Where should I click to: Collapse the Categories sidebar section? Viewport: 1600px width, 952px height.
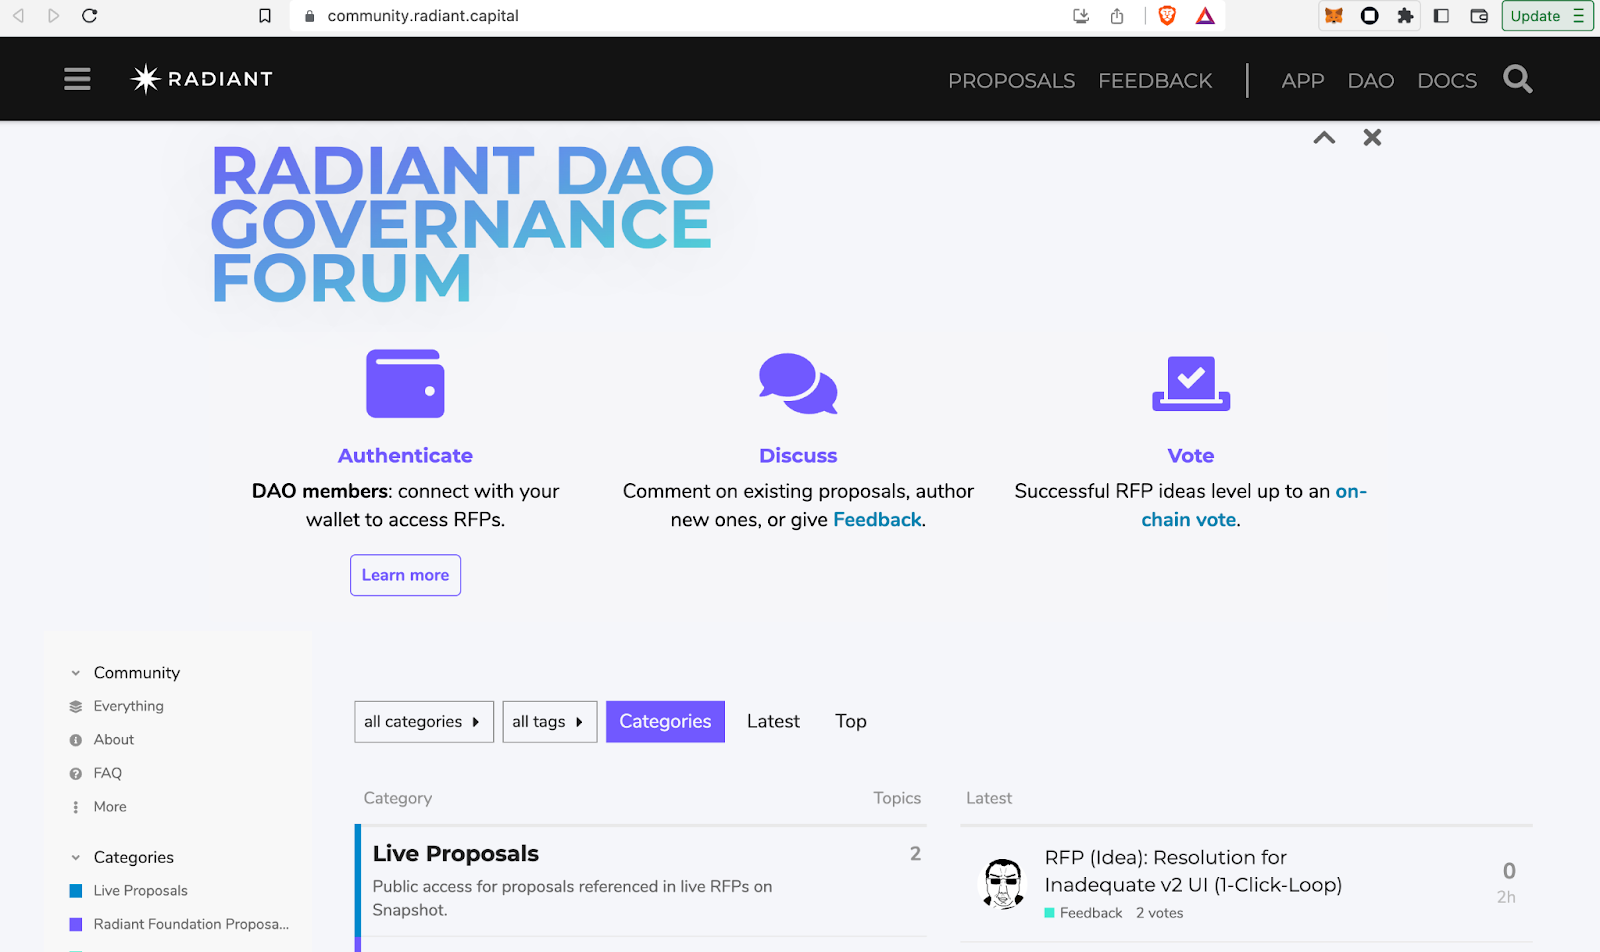(x=76, y=857)
